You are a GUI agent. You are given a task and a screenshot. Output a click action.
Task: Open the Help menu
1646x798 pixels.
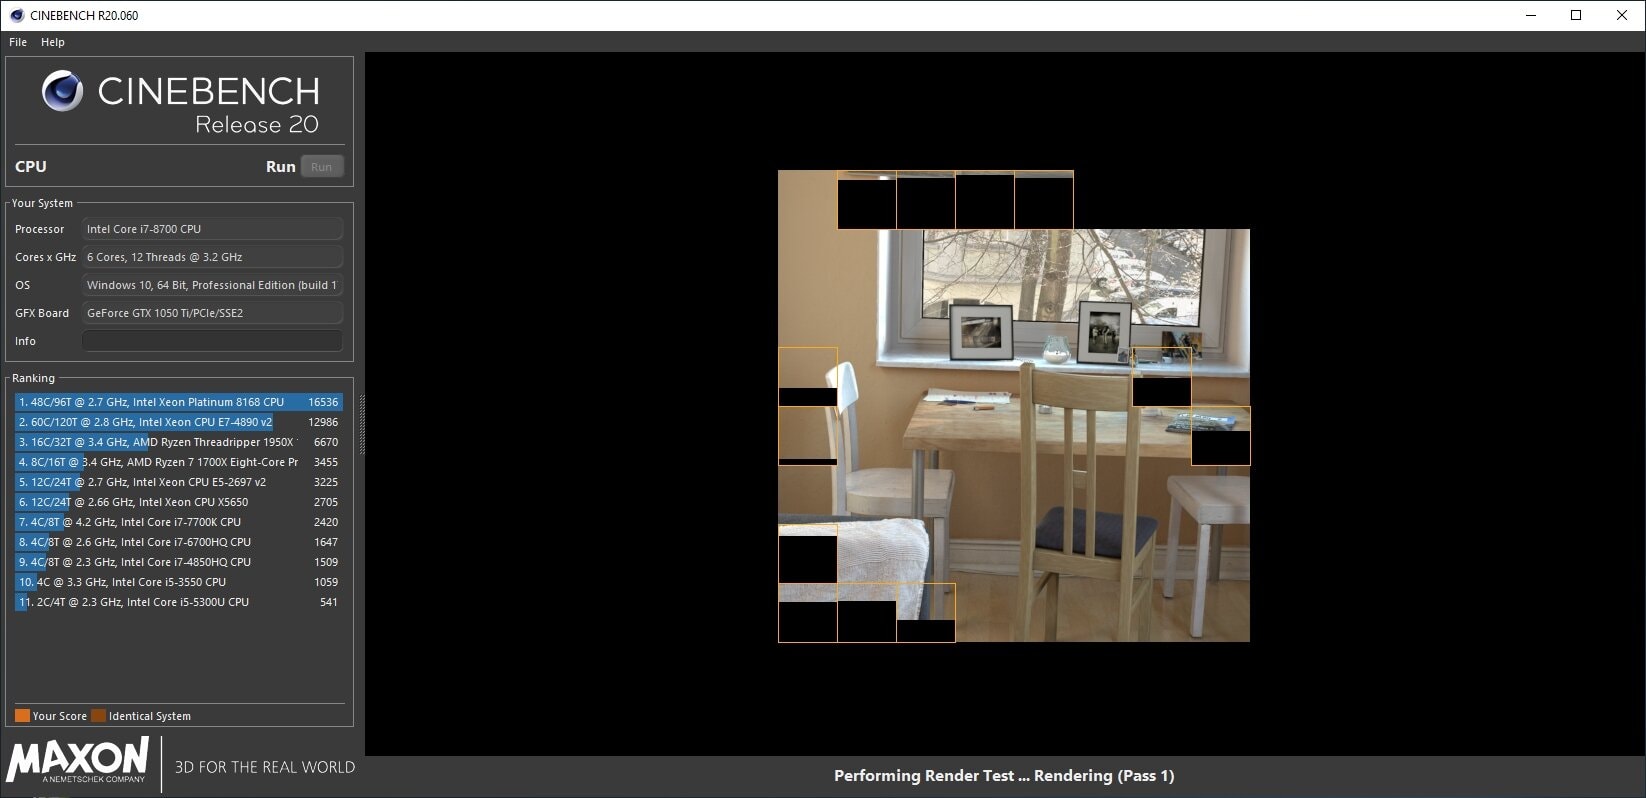53,42
